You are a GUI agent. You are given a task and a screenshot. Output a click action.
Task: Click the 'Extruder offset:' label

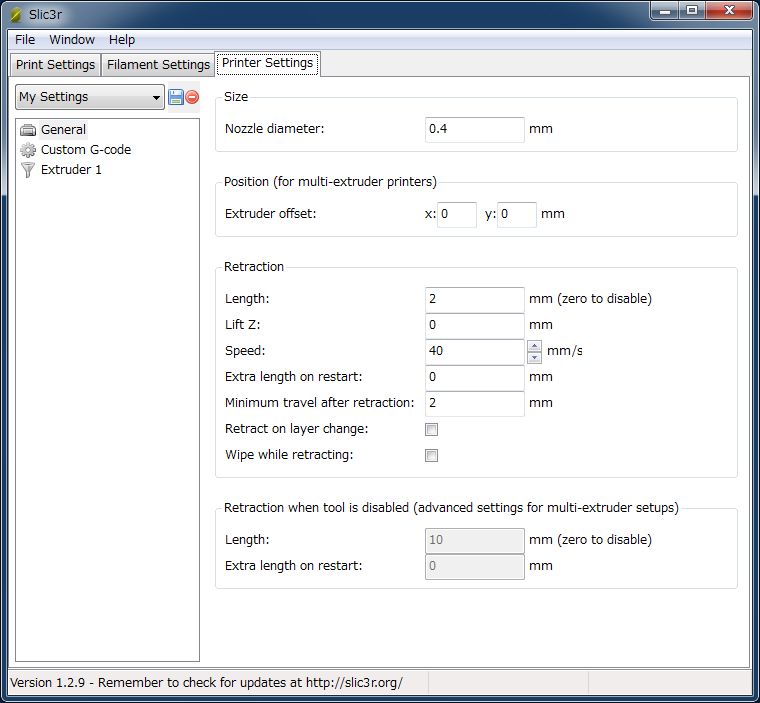click(270, 214)
